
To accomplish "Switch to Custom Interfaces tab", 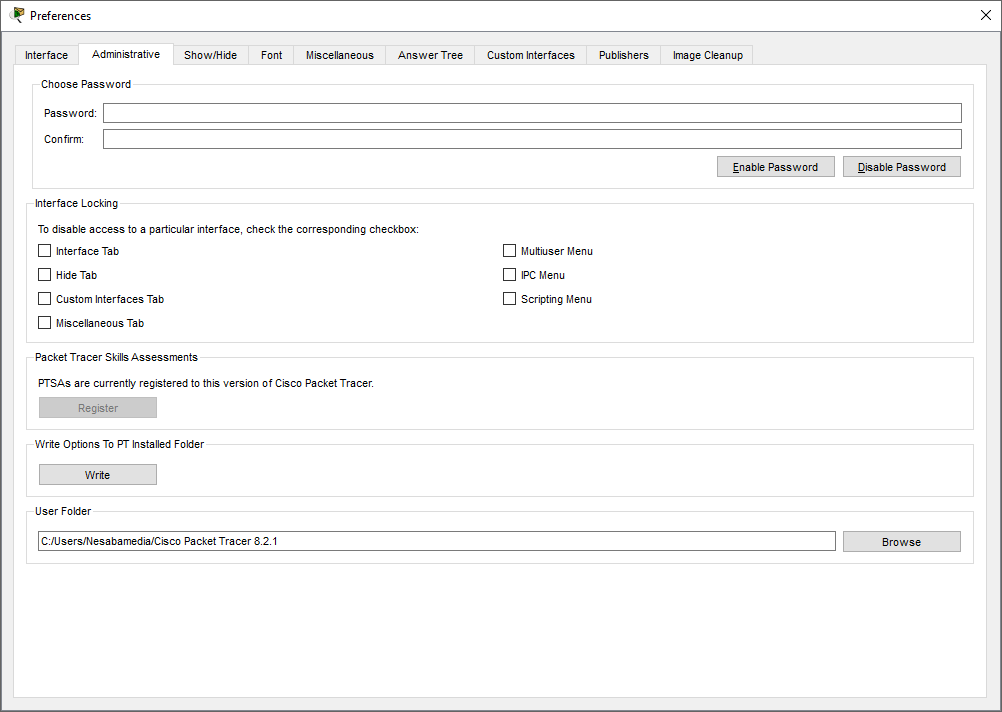I will pos(531,55).
